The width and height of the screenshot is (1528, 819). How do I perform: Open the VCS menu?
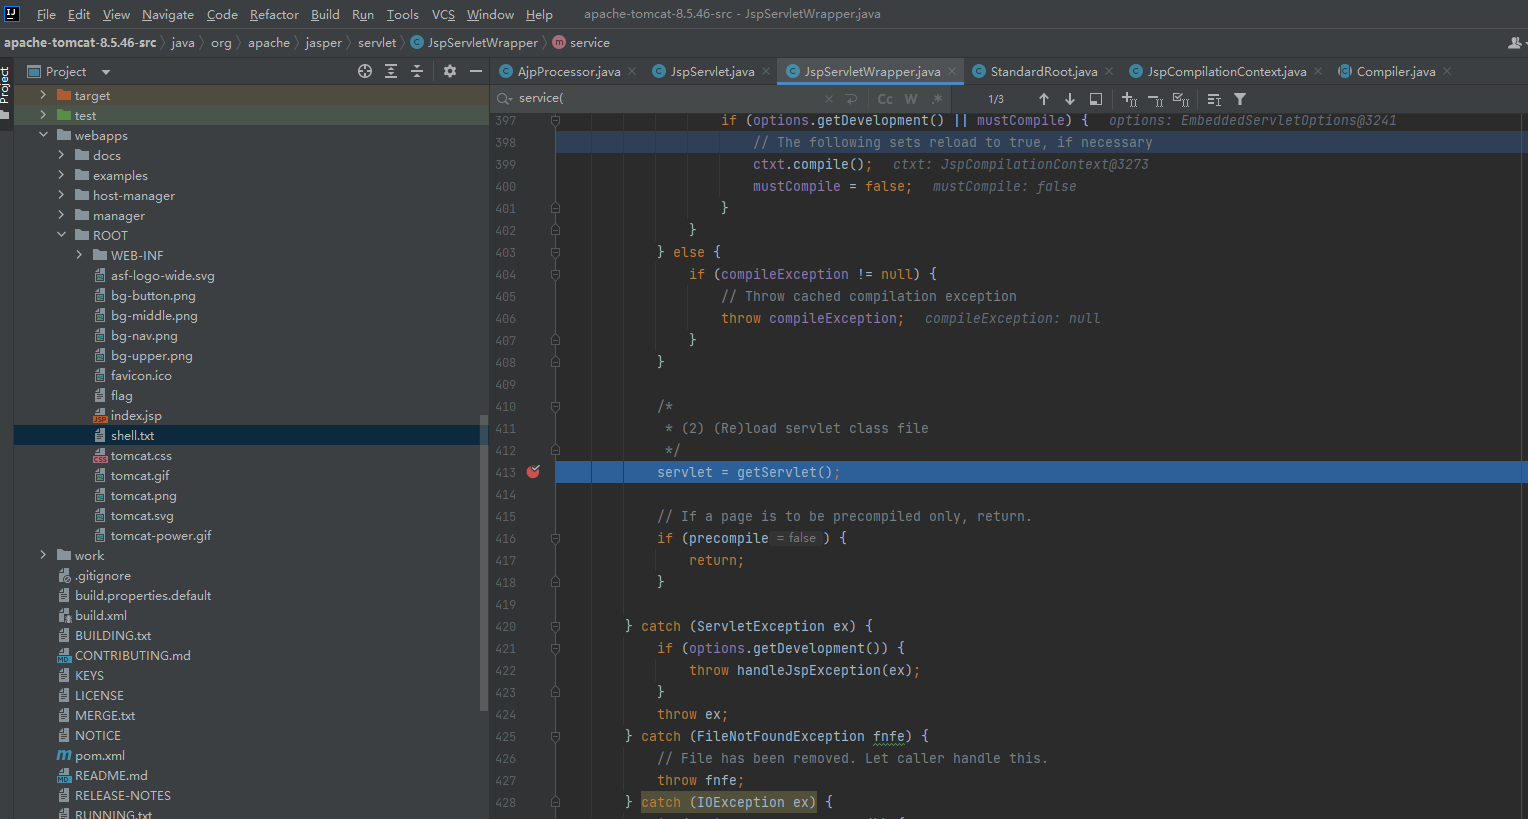[443, 14]
